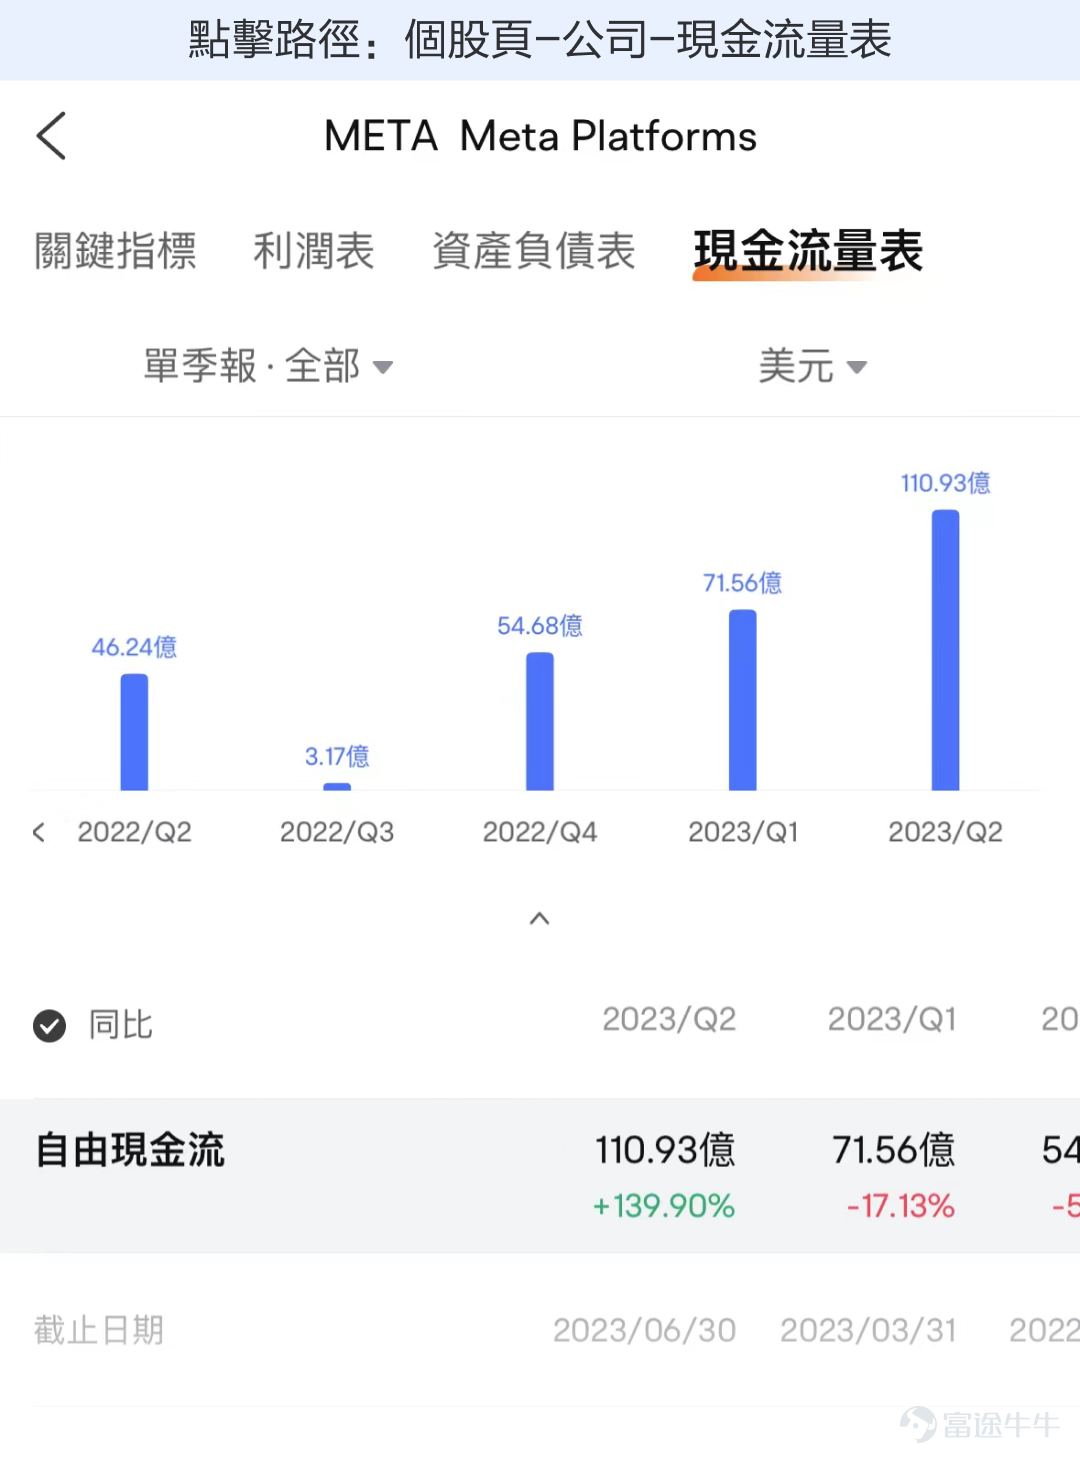
Task: Click the 2023/06/30 date cell
Action: coord(645,1330)
